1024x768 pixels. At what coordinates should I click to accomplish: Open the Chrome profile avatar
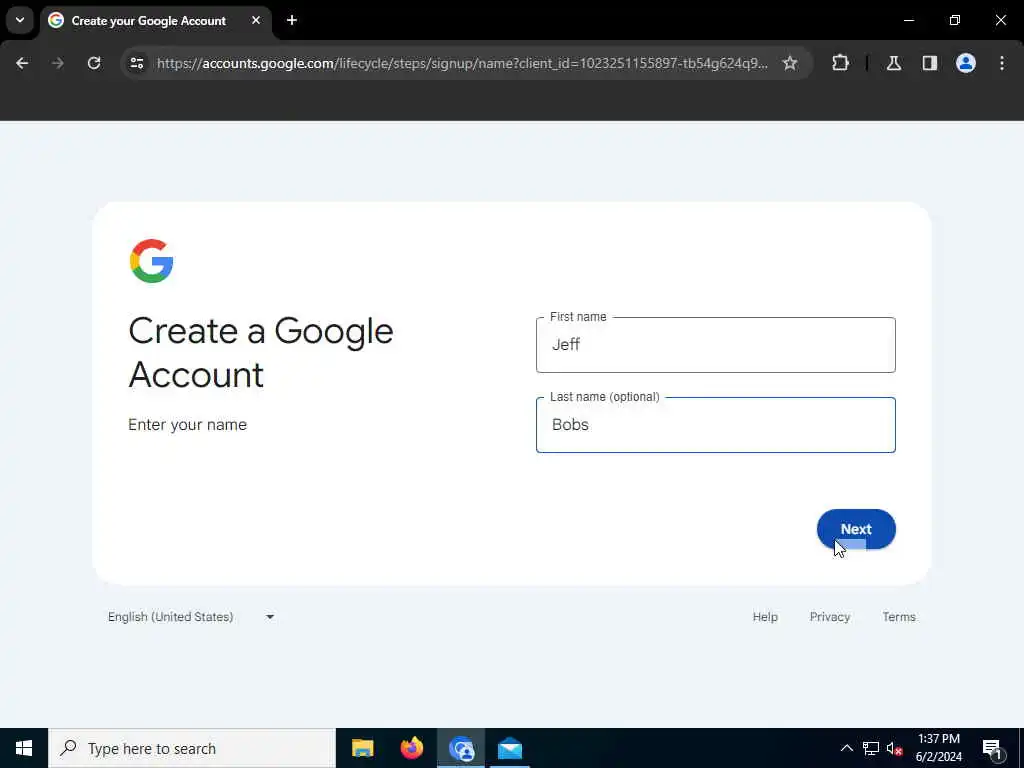click(x=965, y=63)
